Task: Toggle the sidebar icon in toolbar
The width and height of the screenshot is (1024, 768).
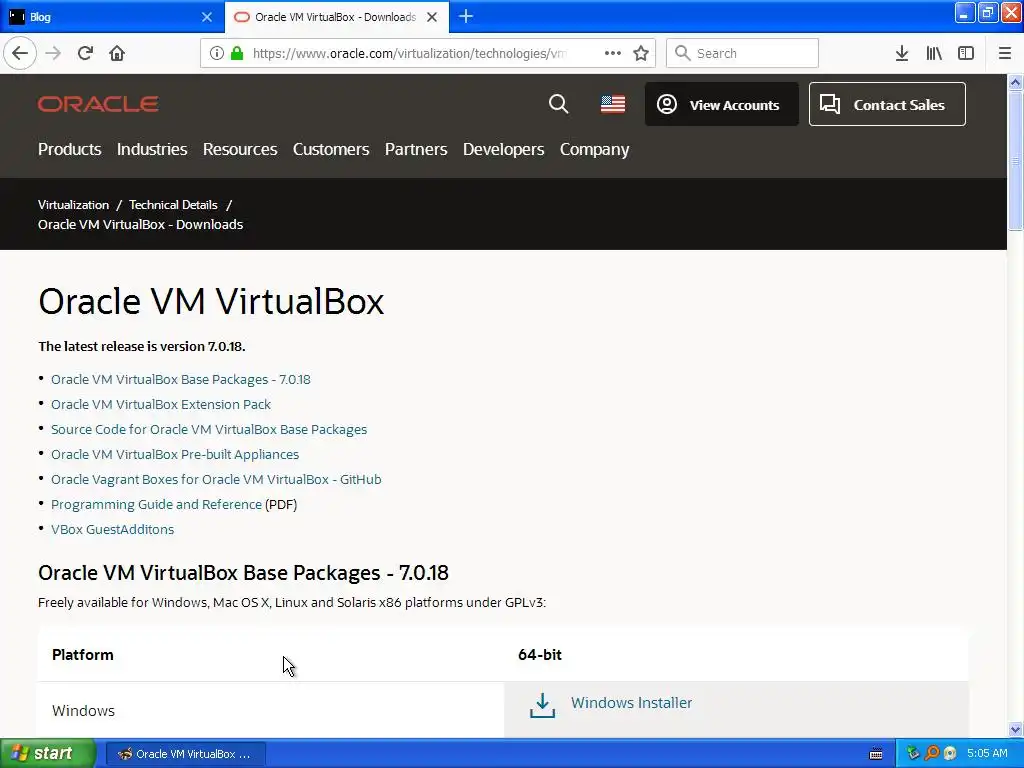Action: click(x=966, y=53)
